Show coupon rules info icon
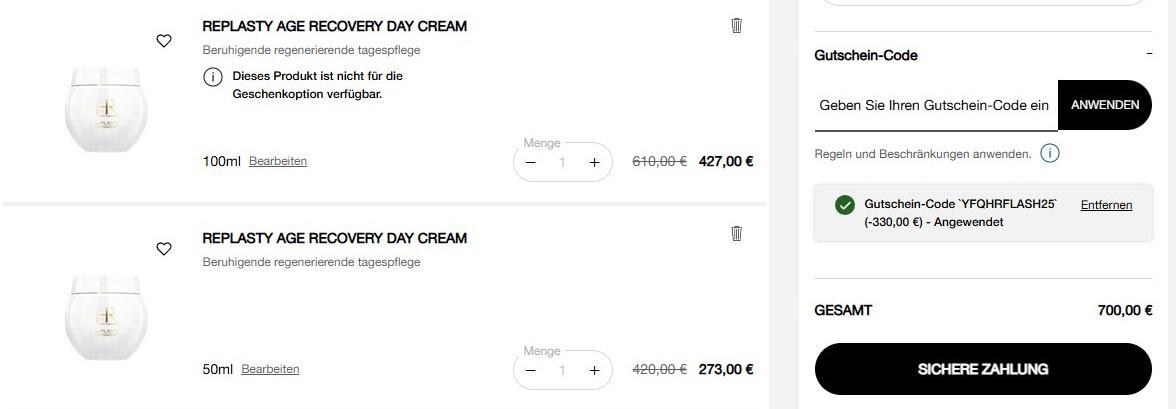 pyautogui.click(x=1049, y=154)
